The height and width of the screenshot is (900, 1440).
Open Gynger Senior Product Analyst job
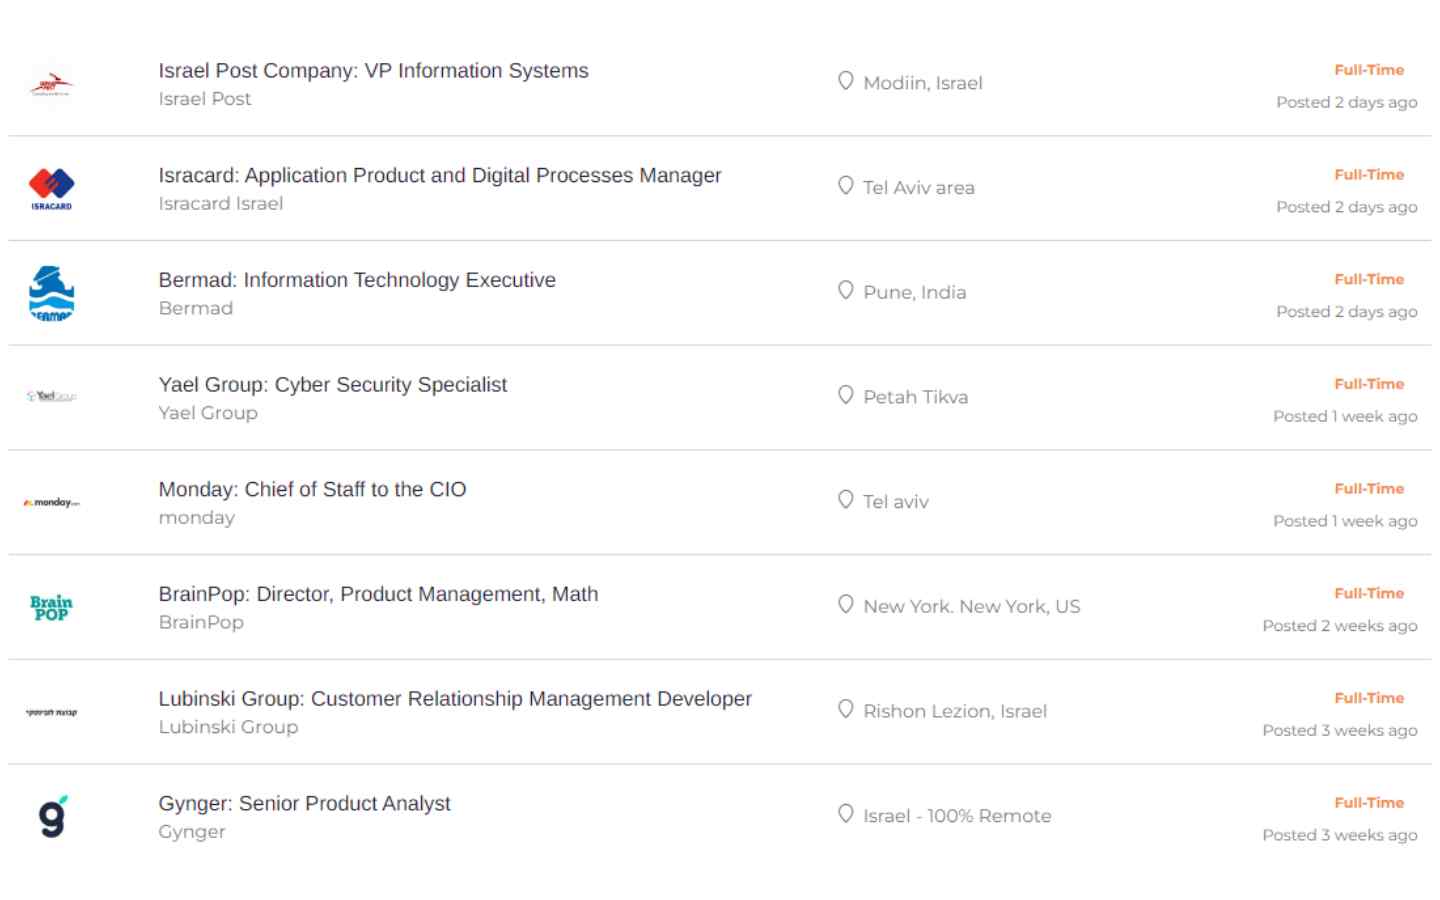point(304,804)
